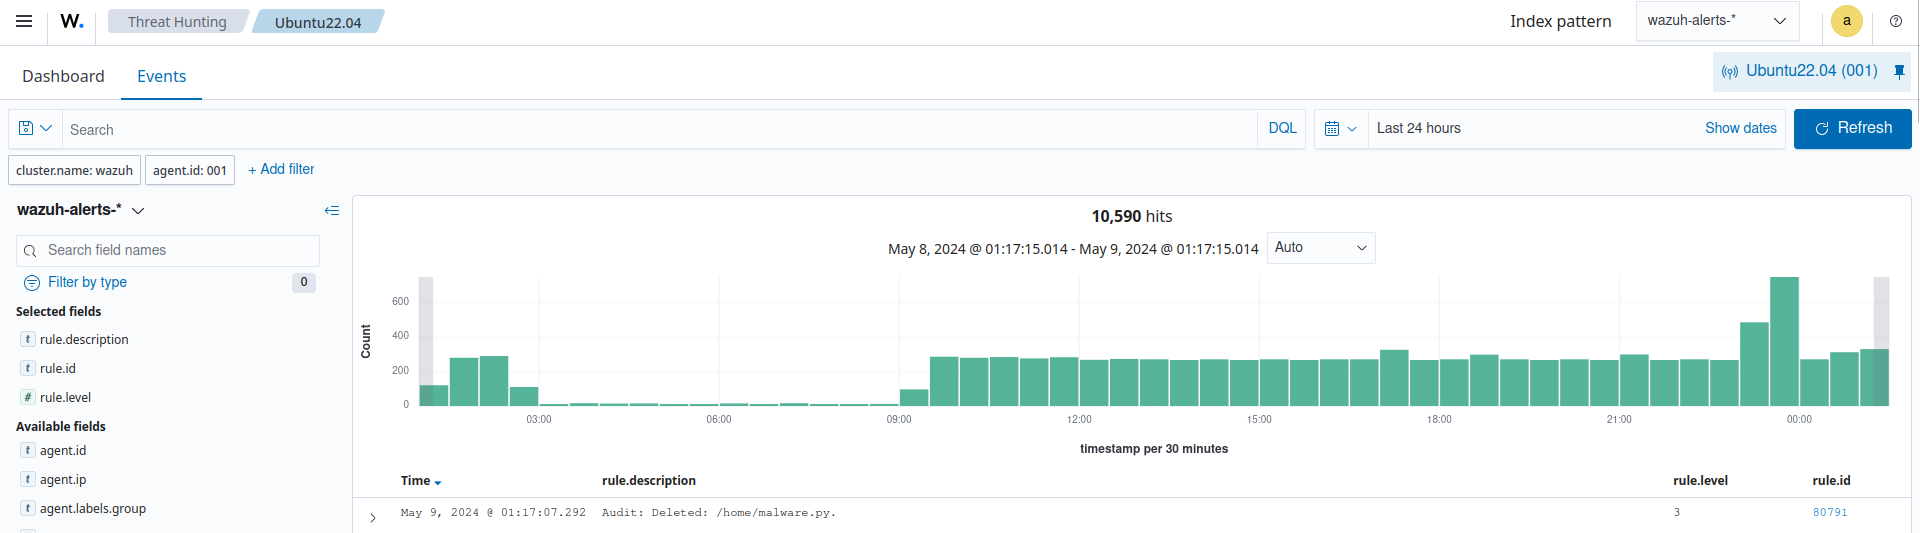Collapse the fields sidebar icon
Image resolution: width=1920 pixels, height=533 pixels.
tap(332, 210)
